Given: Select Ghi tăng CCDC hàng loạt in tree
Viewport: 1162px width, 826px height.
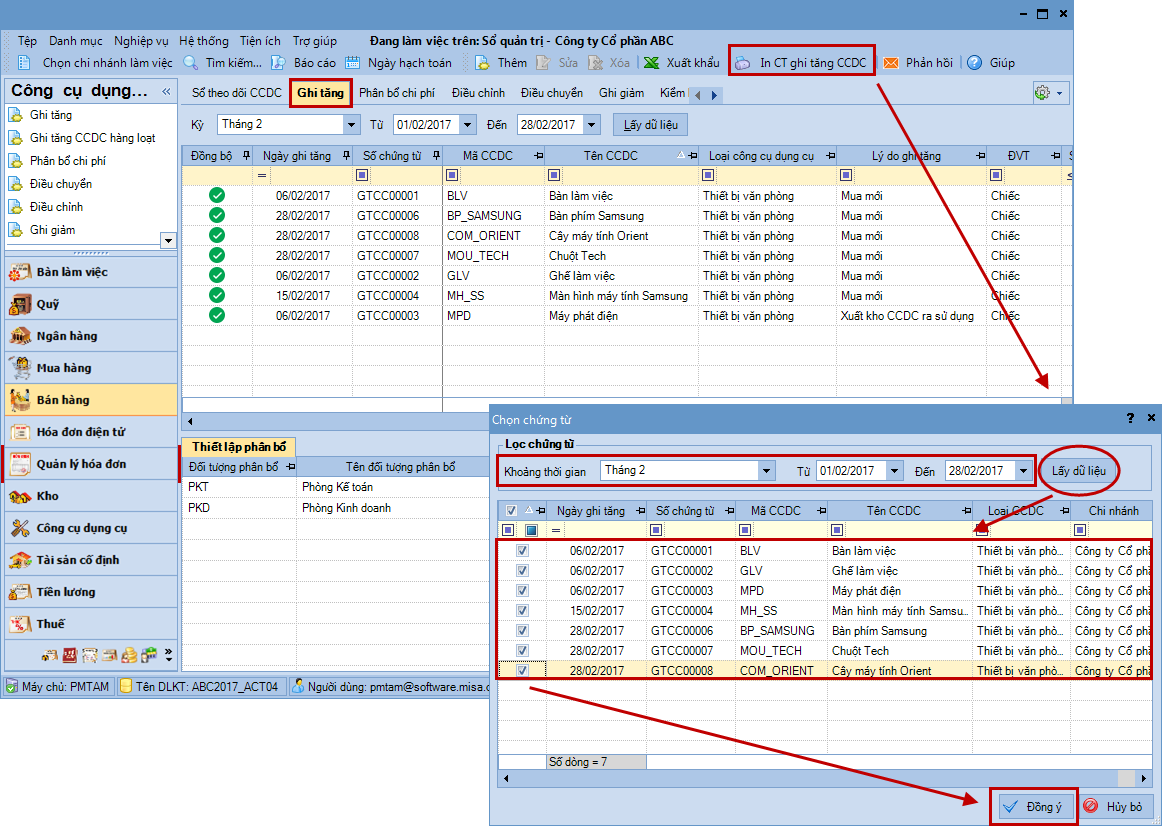Looking at the screenshot, I should coord(92,138).
